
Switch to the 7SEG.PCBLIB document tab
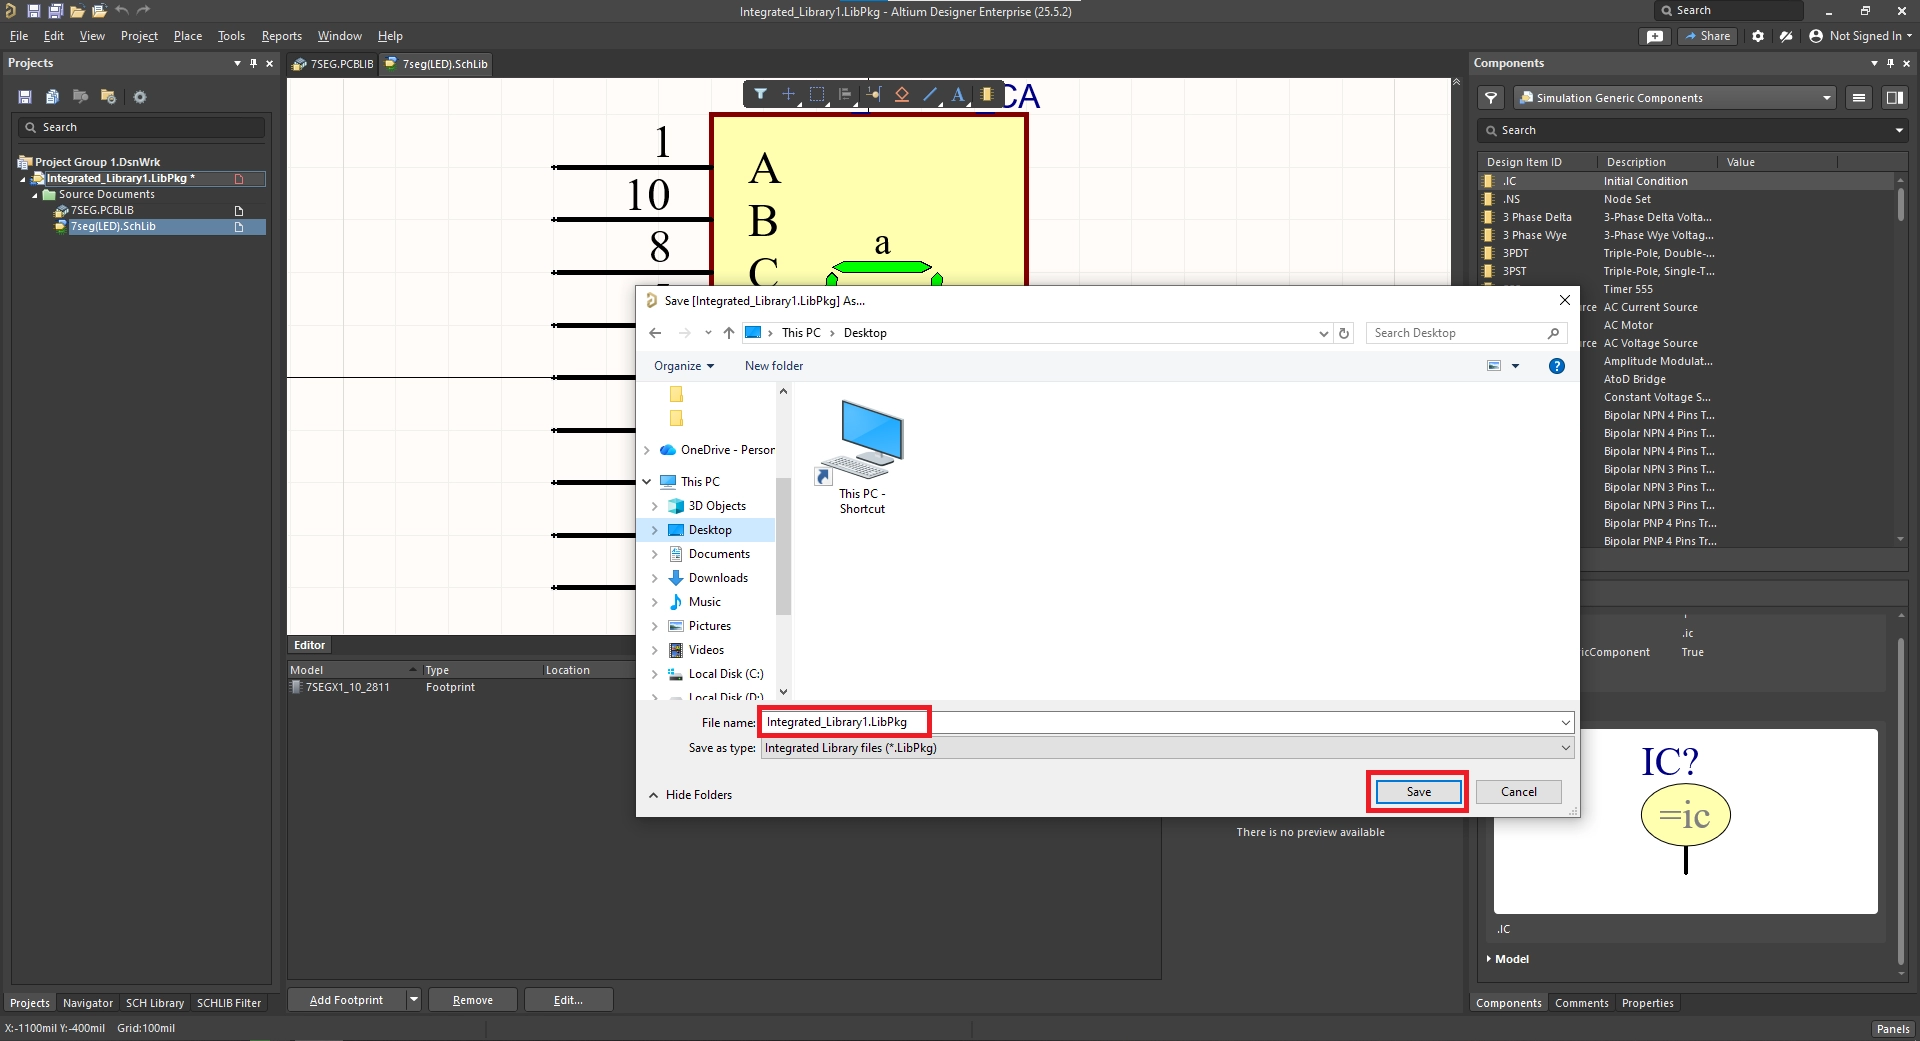(333, 64)
